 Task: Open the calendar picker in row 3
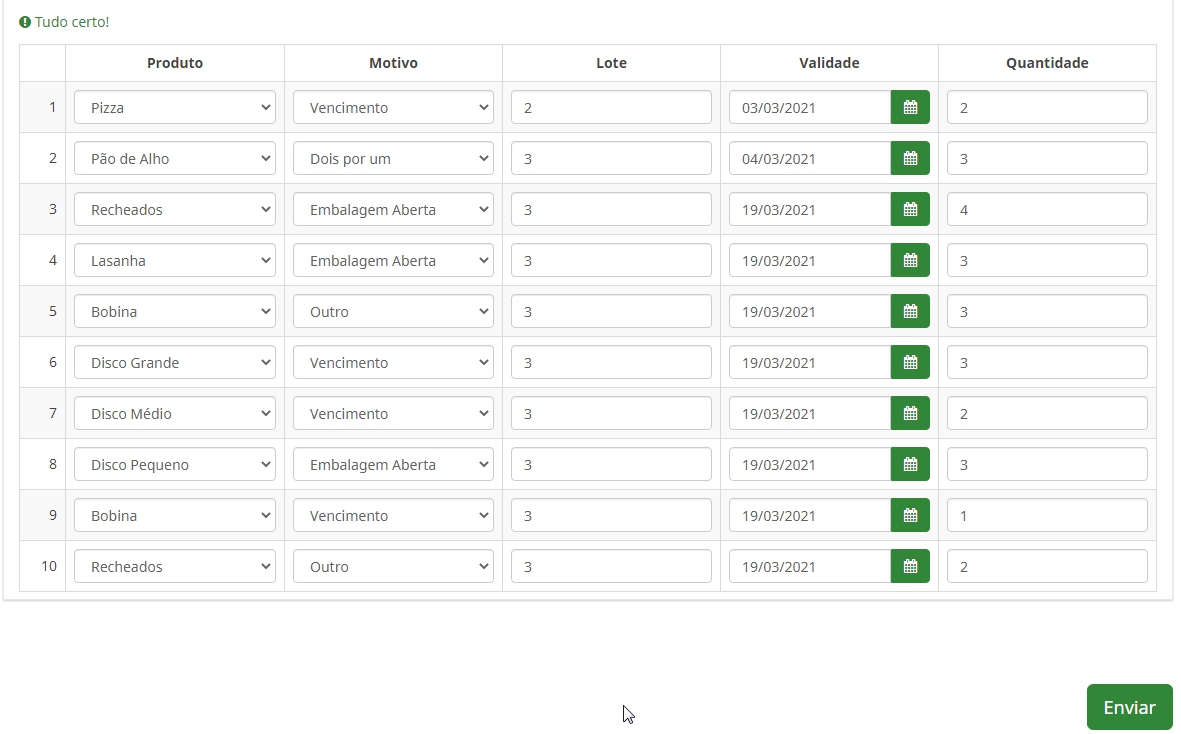910,209
